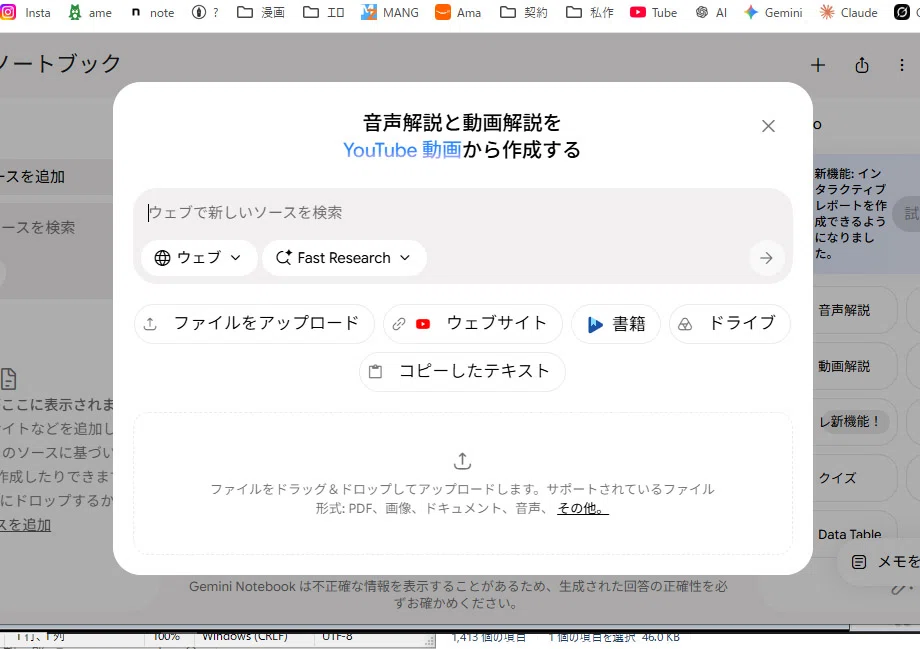Image resolution: width=920 pixels, height=649 pixels.
Task: Focus the ウェブで新しいソースを検索 search field
Action: tap(462, 212)
